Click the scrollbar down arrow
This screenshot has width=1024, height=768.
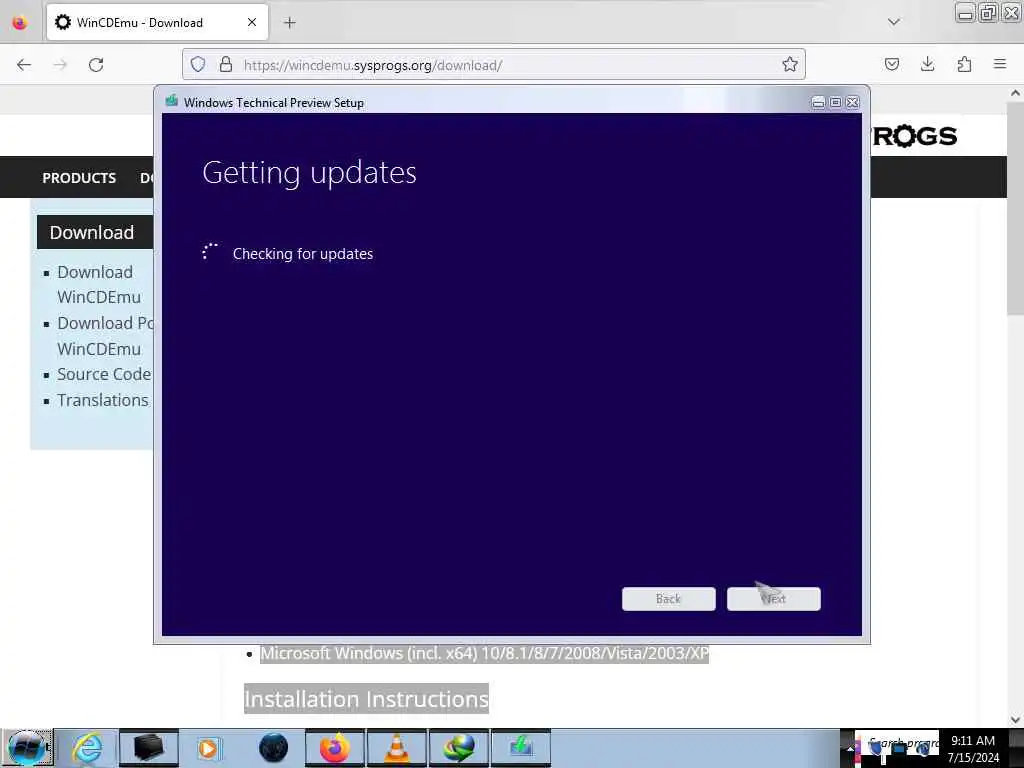1016,719
